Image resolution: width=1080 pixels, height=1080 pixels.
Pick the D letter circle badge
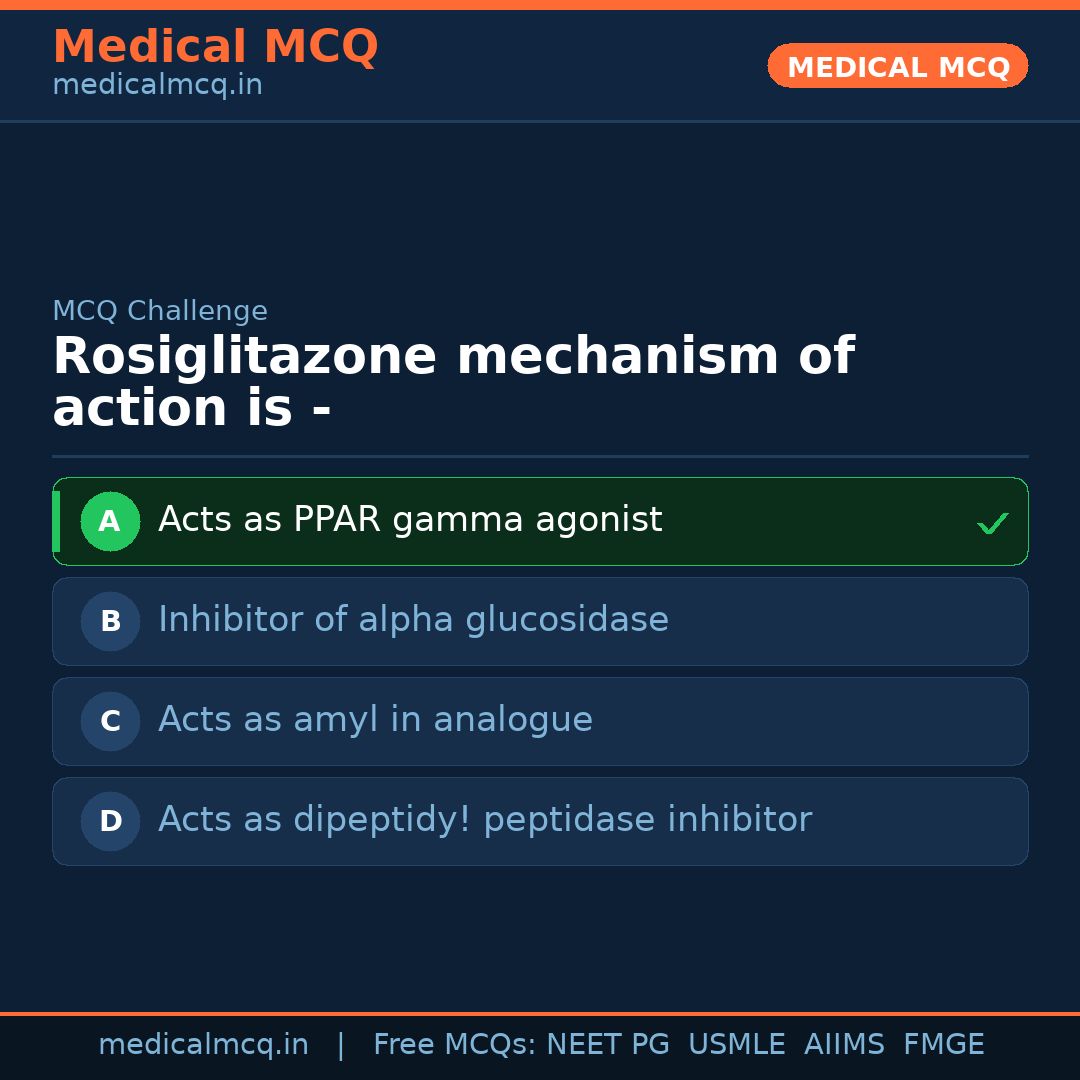[x=110, y=821]
